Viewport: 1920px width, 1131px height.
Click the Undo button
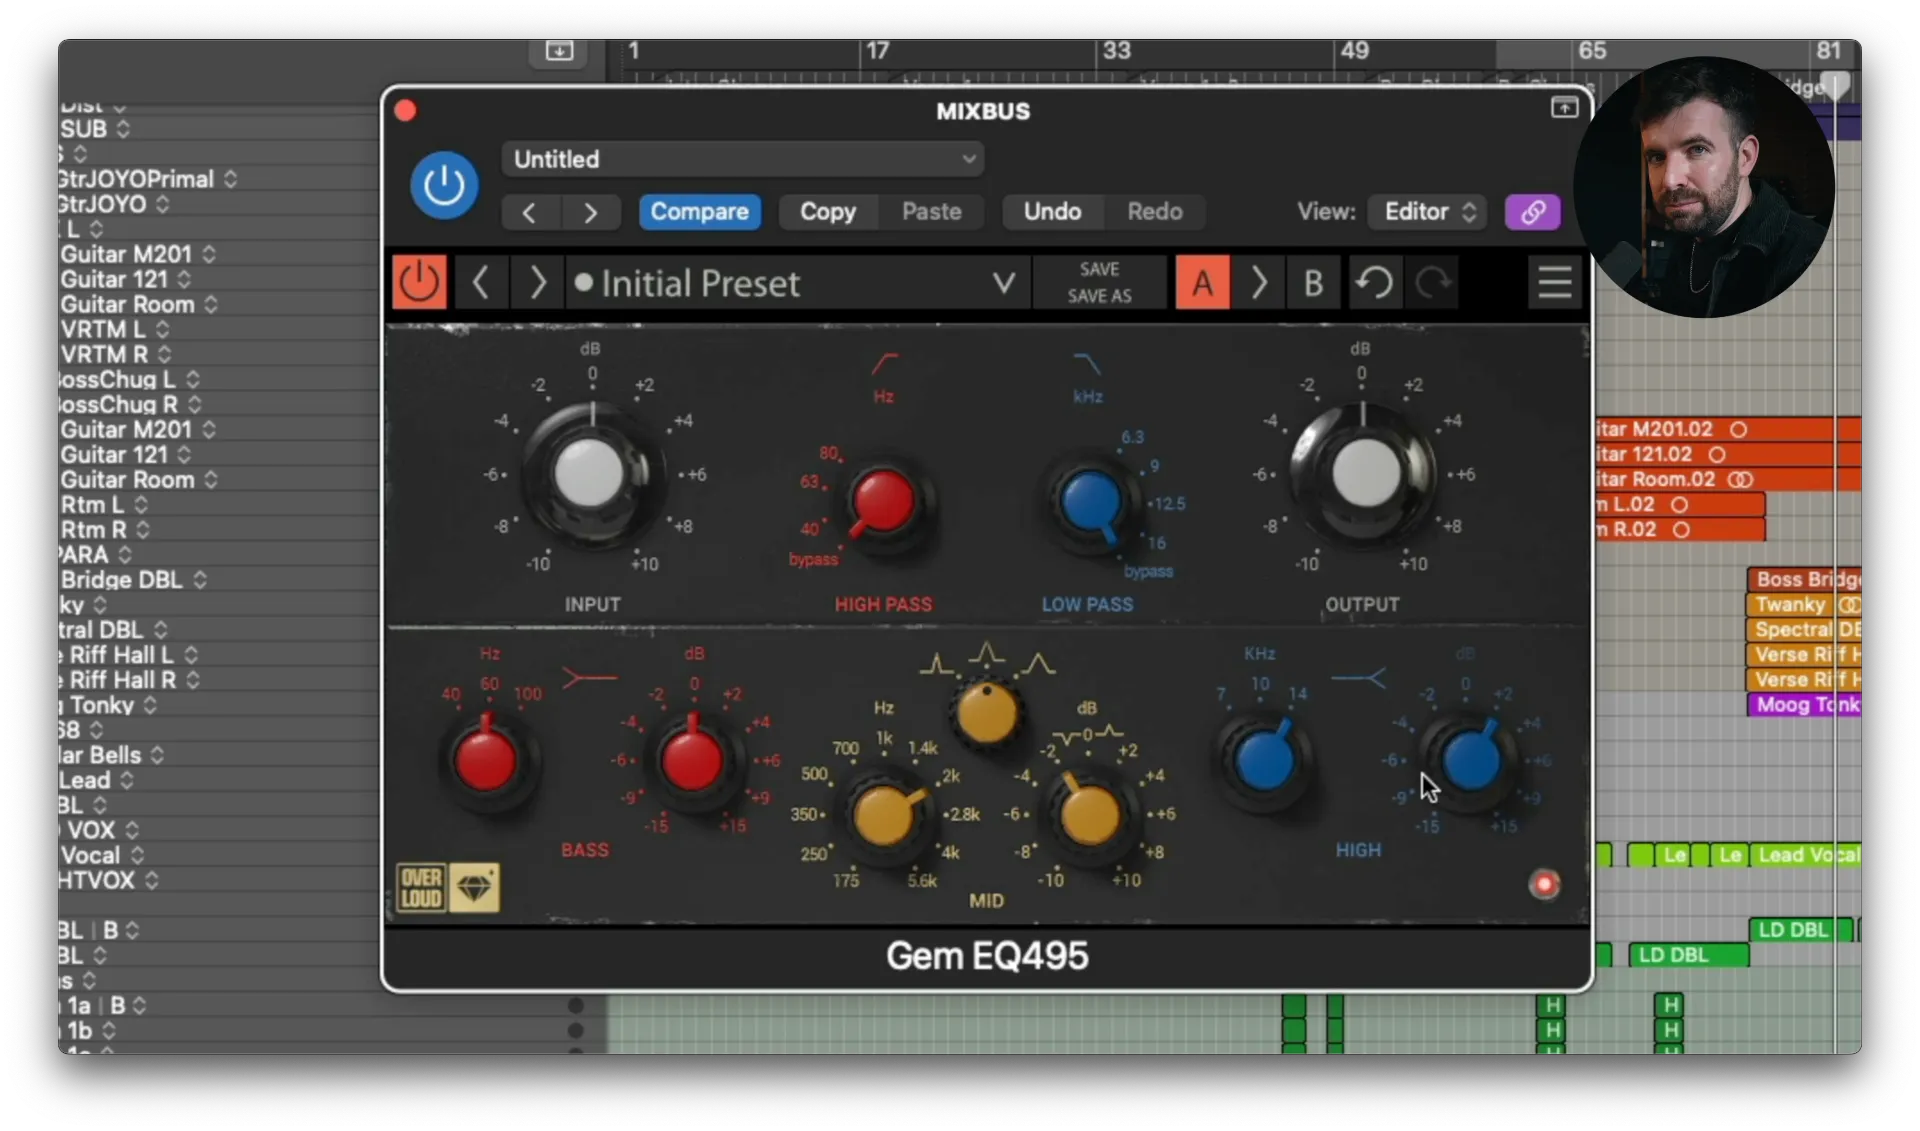[1052, 212]
